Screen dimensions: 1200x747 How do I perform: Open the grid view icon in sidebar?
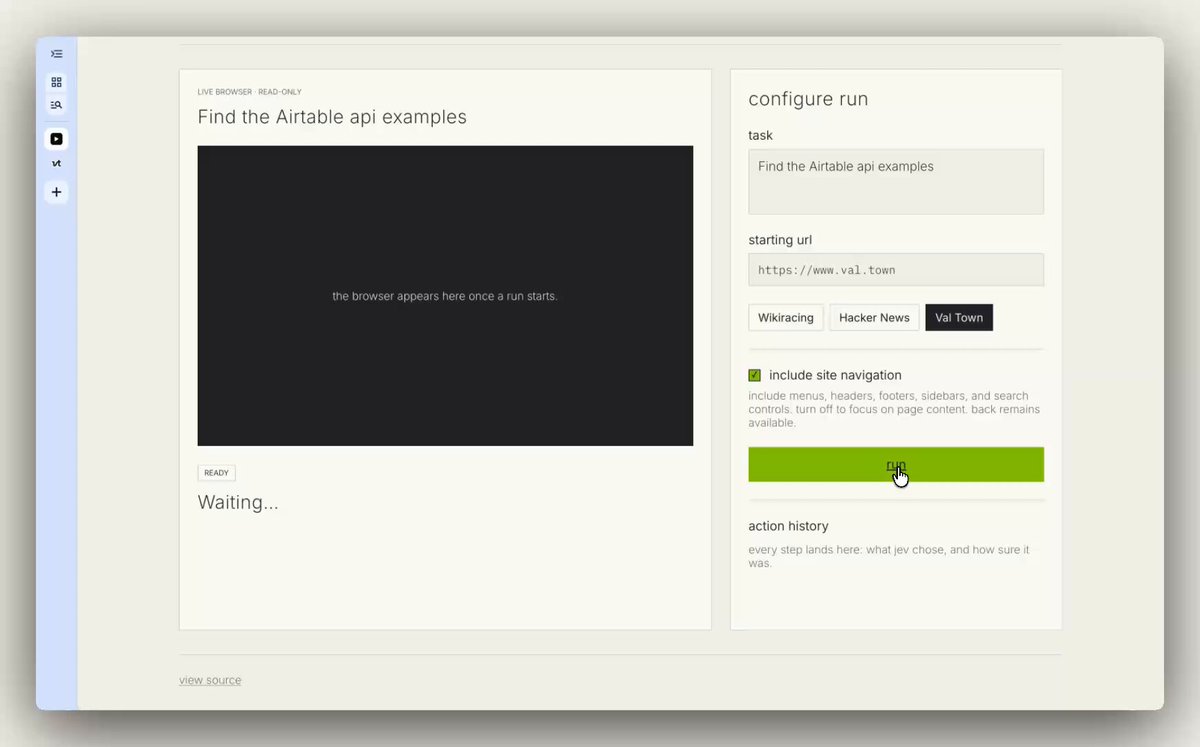pos(56,82)
